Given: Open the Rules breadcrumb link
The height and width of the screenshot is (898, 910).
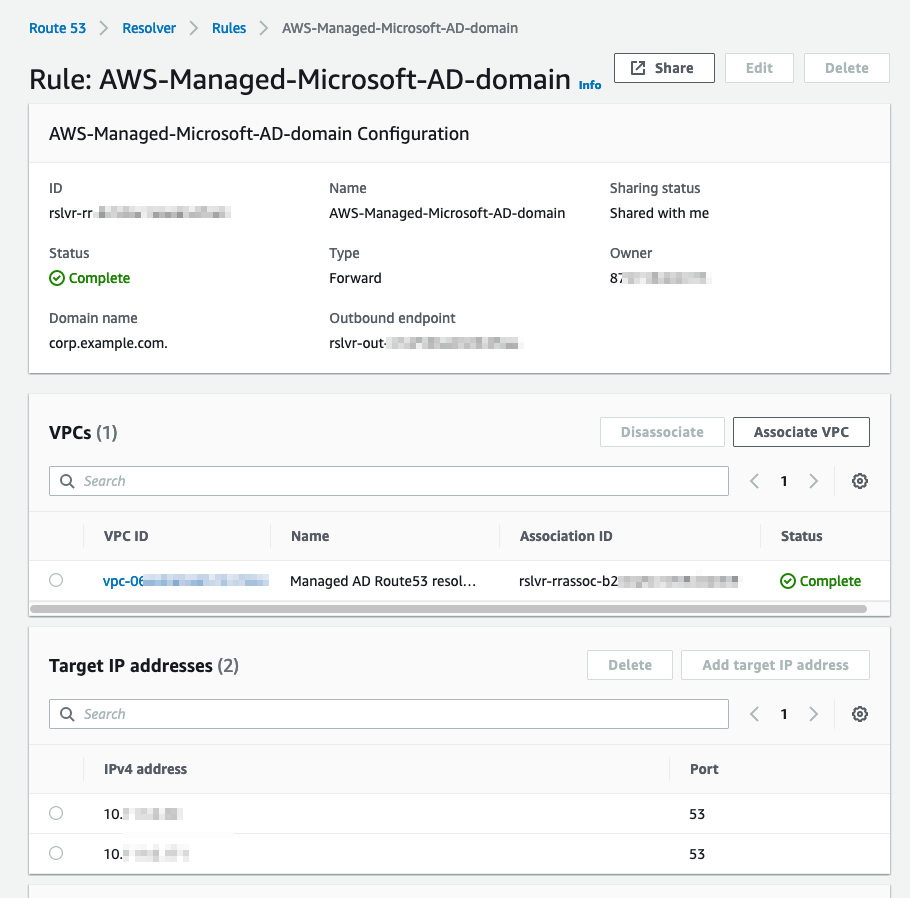Looking at the screenshot, I should pos(229,28).
